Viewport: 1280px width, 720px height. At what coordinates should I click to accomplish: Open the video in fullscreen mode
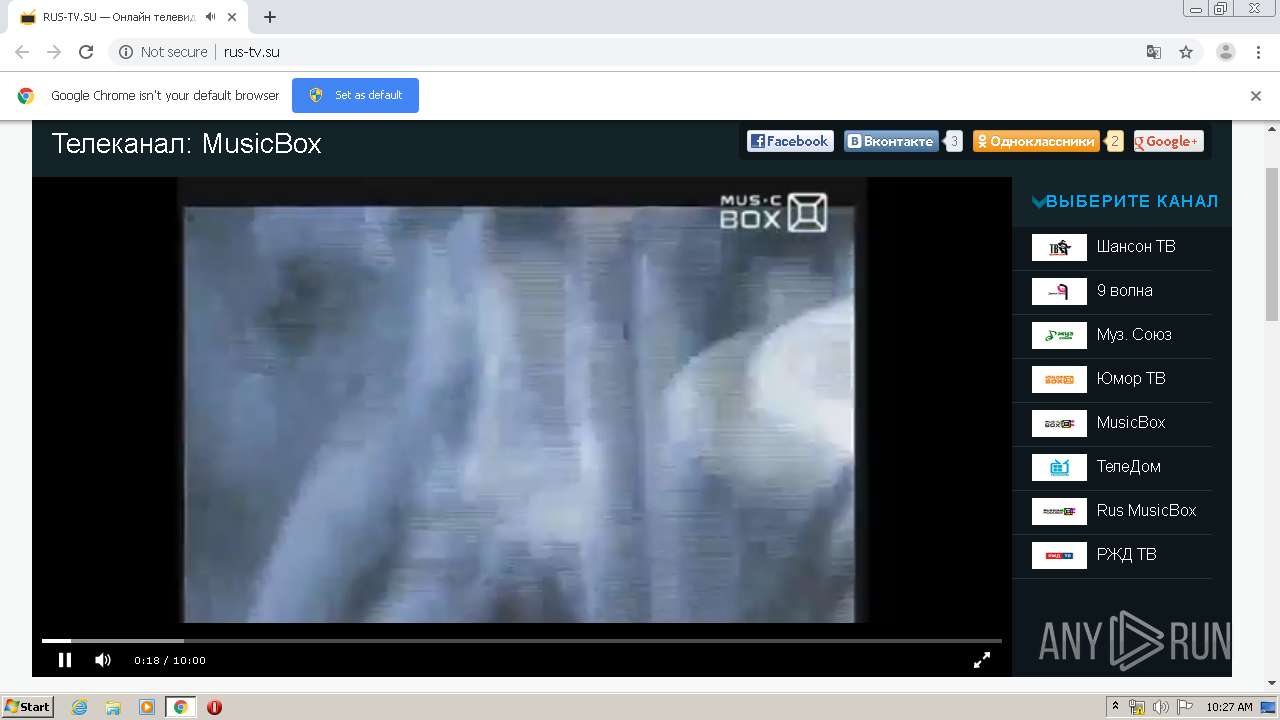(x=982, y=660)
